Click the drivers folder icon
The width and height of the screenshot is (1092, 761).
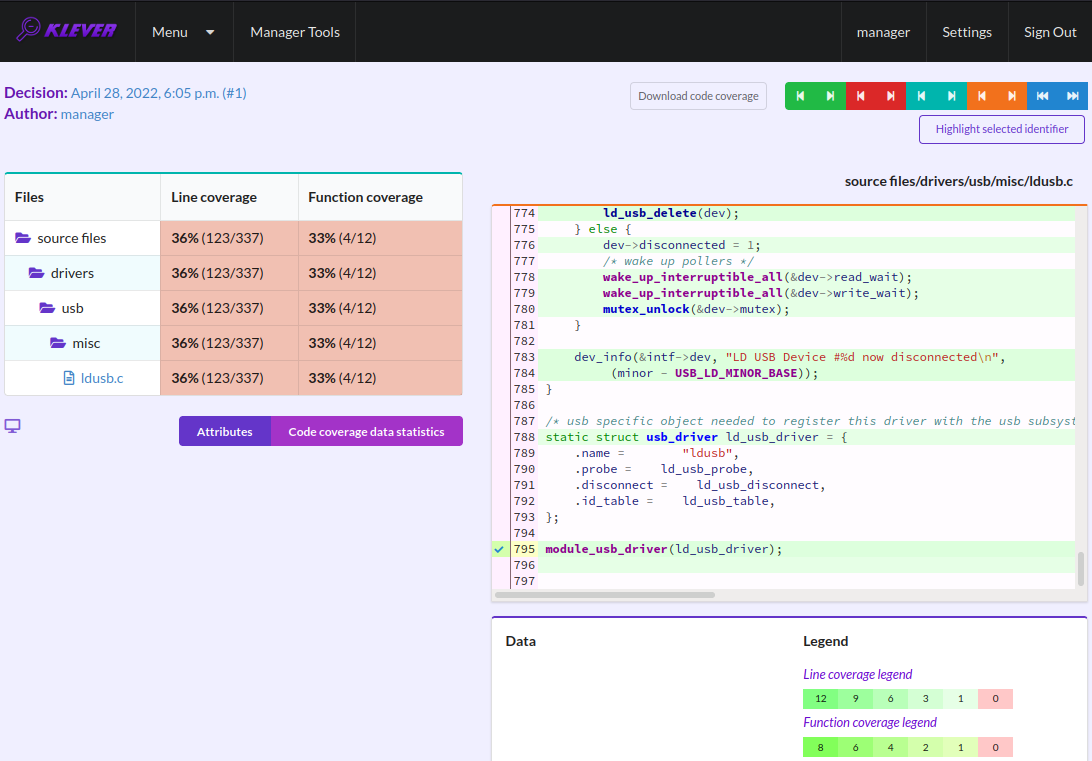pos(36,273)
